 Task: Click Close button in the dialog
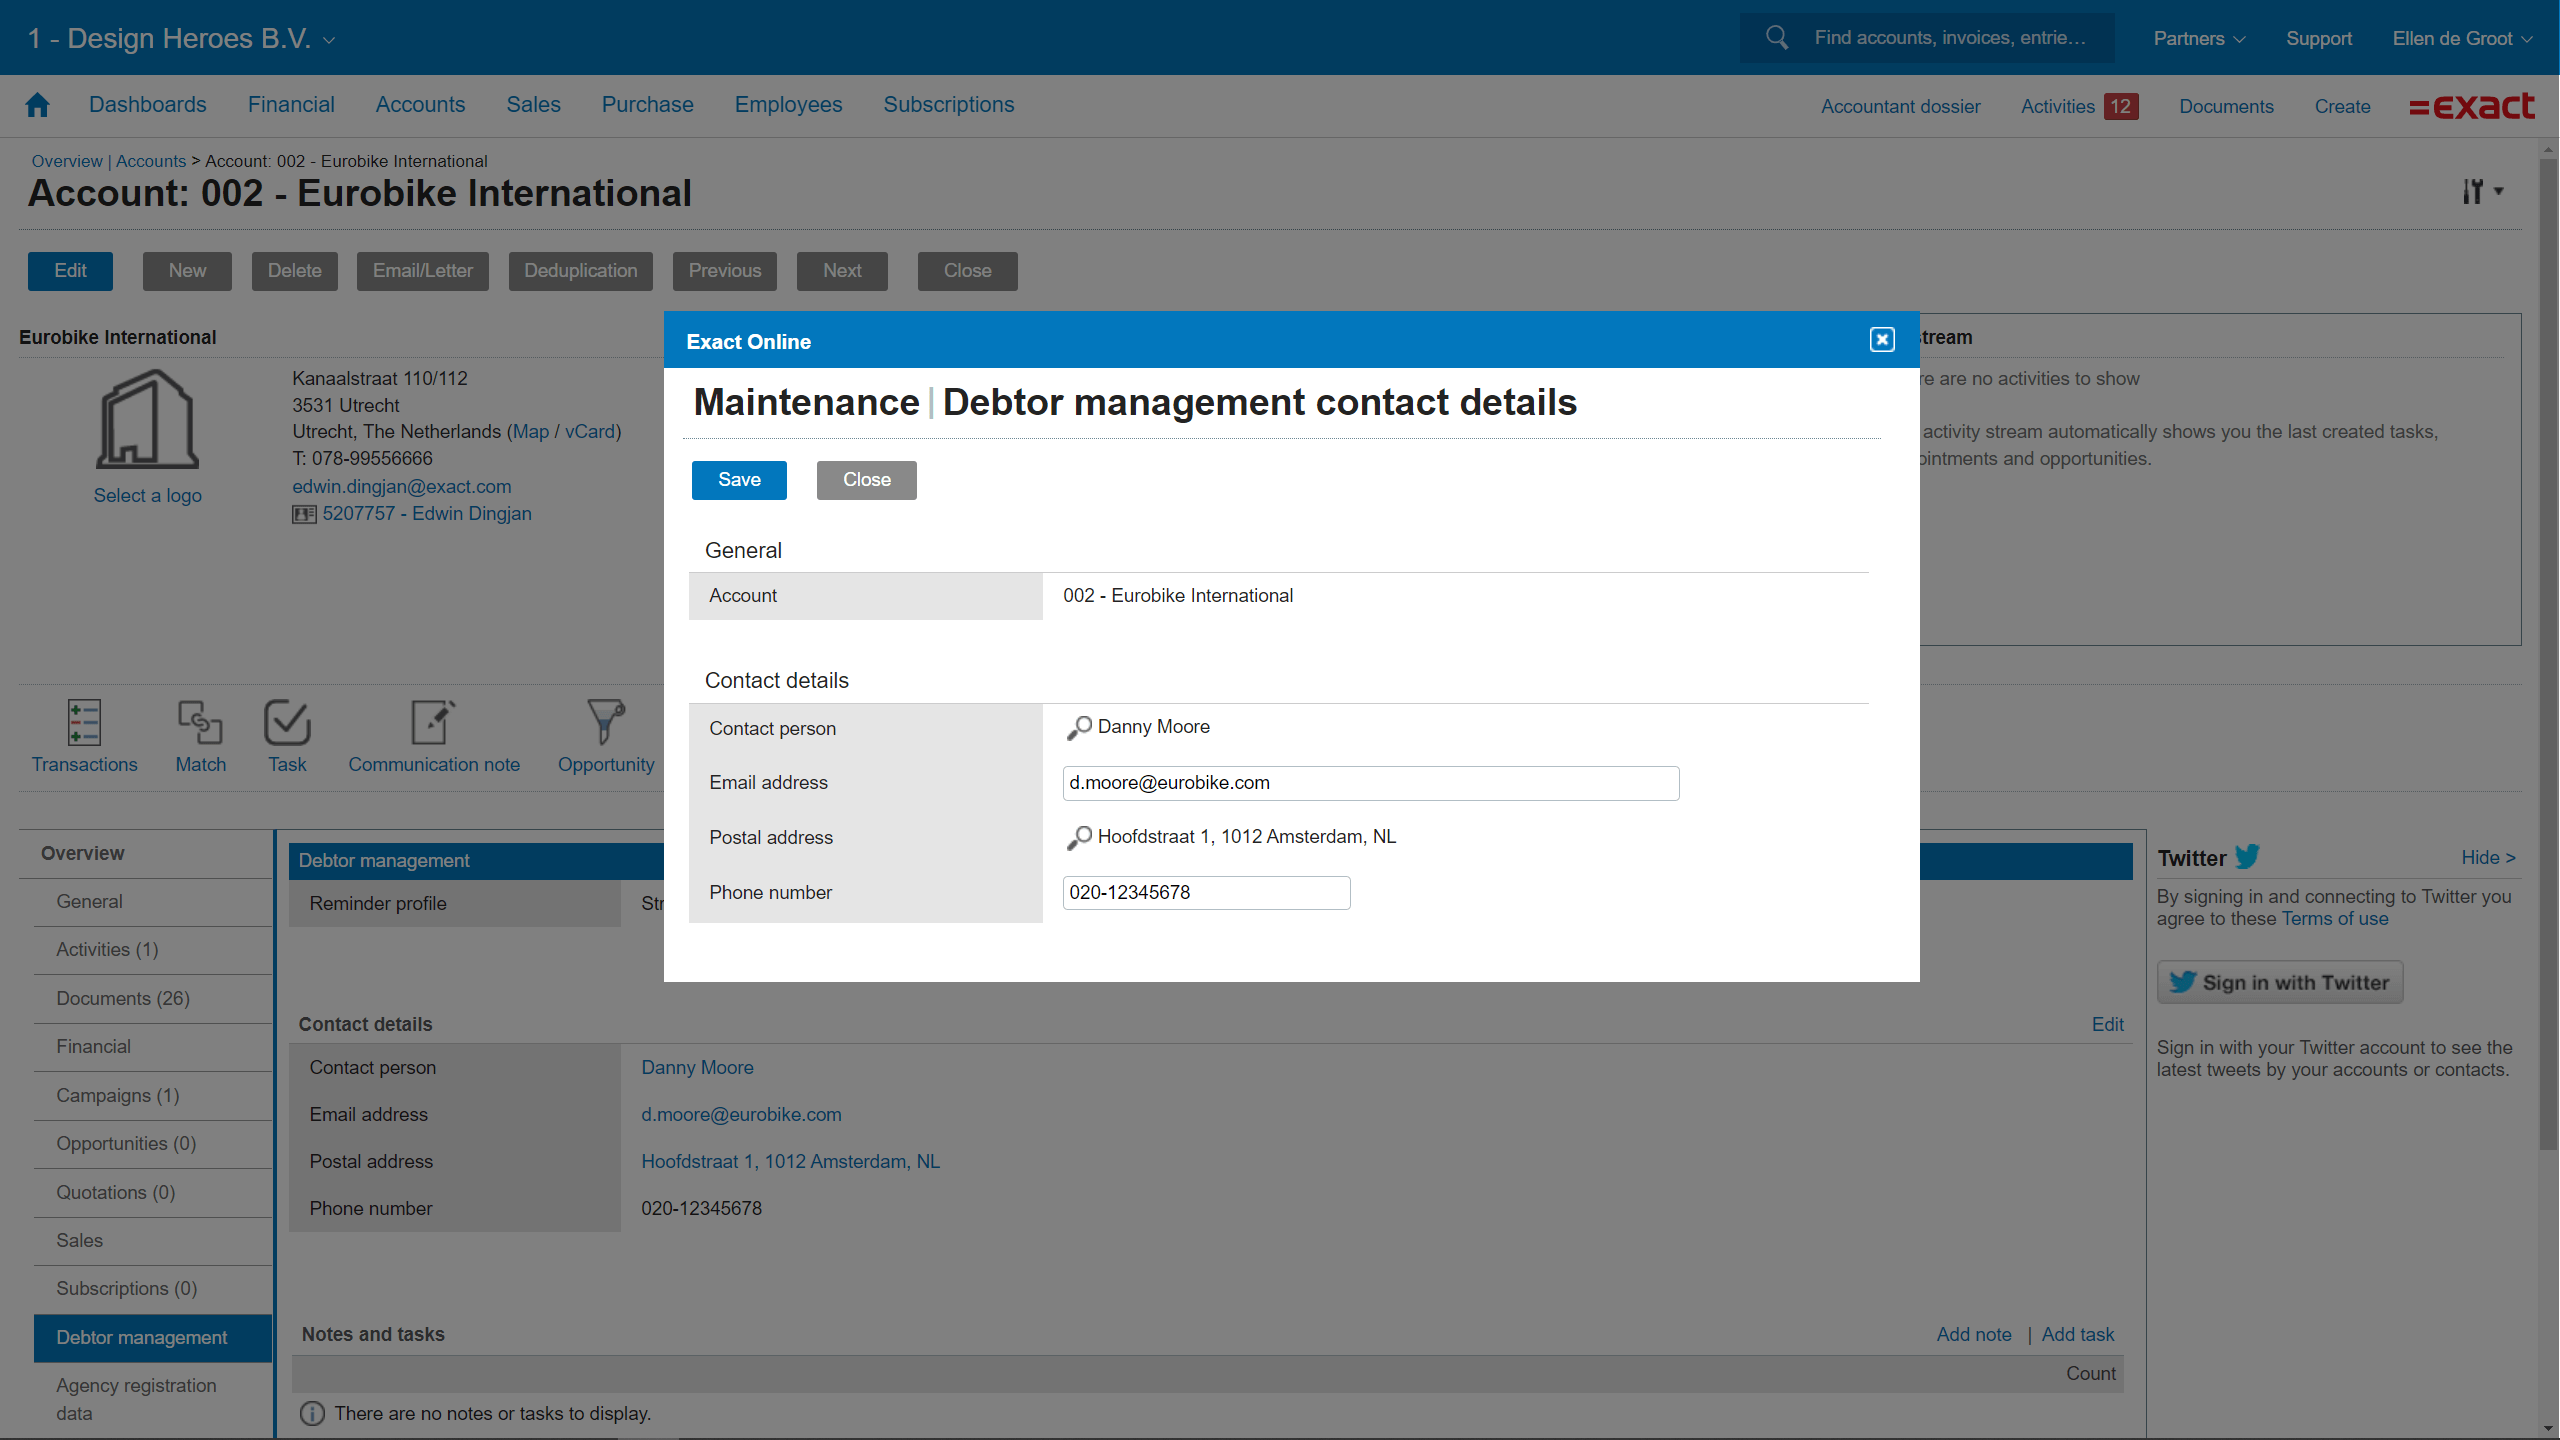pos(866,480)
